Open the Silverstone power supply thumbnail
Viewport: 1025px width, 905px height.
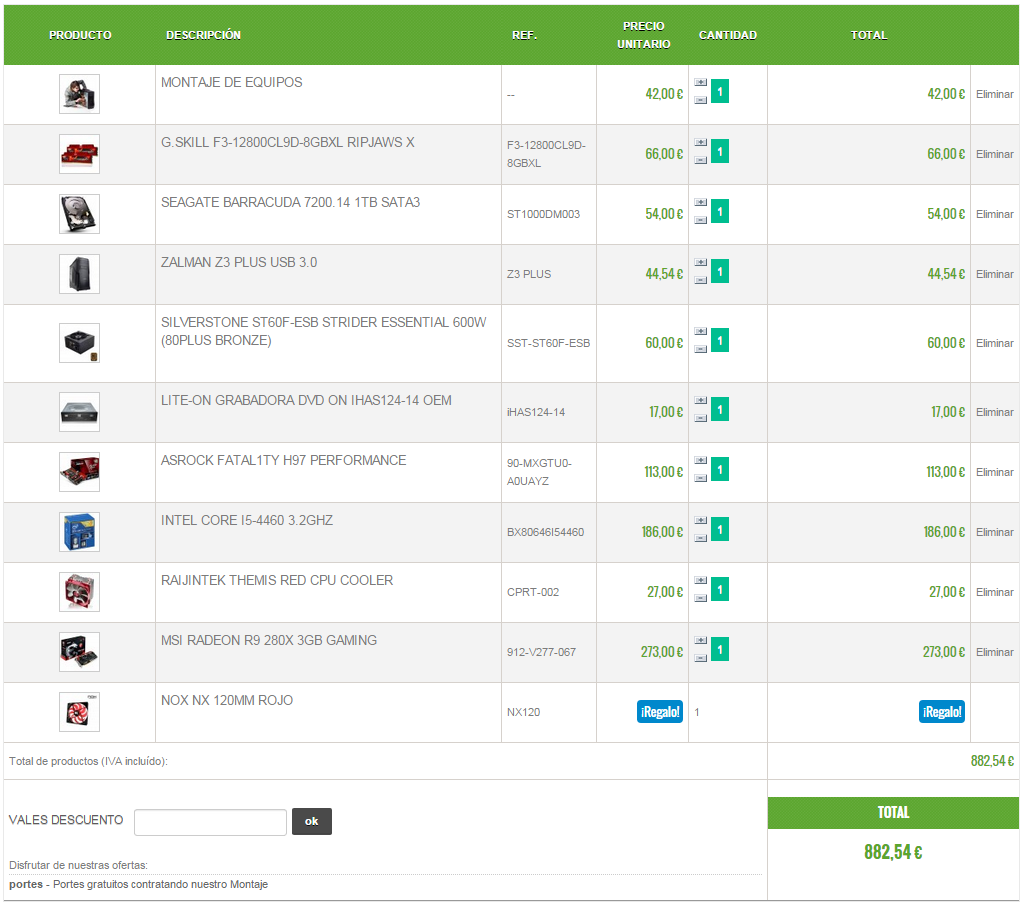79,343
